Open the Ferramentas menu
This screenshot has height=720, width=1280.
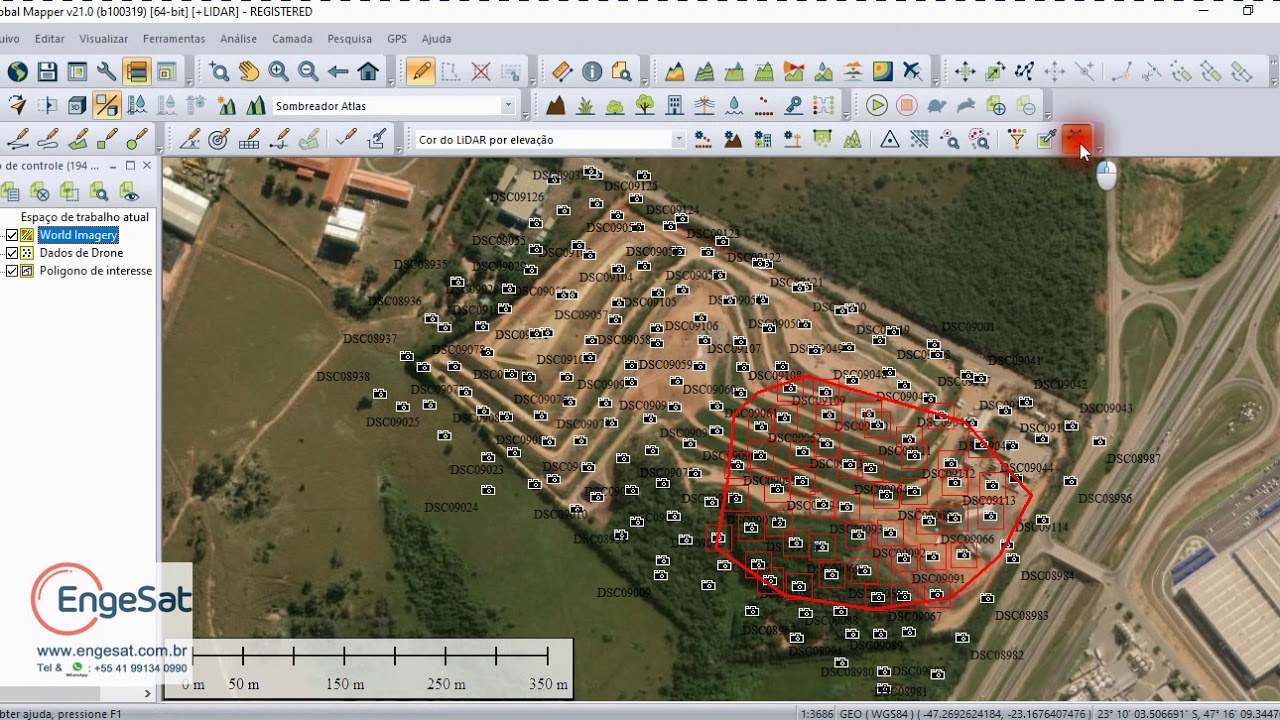click(174, 39)
